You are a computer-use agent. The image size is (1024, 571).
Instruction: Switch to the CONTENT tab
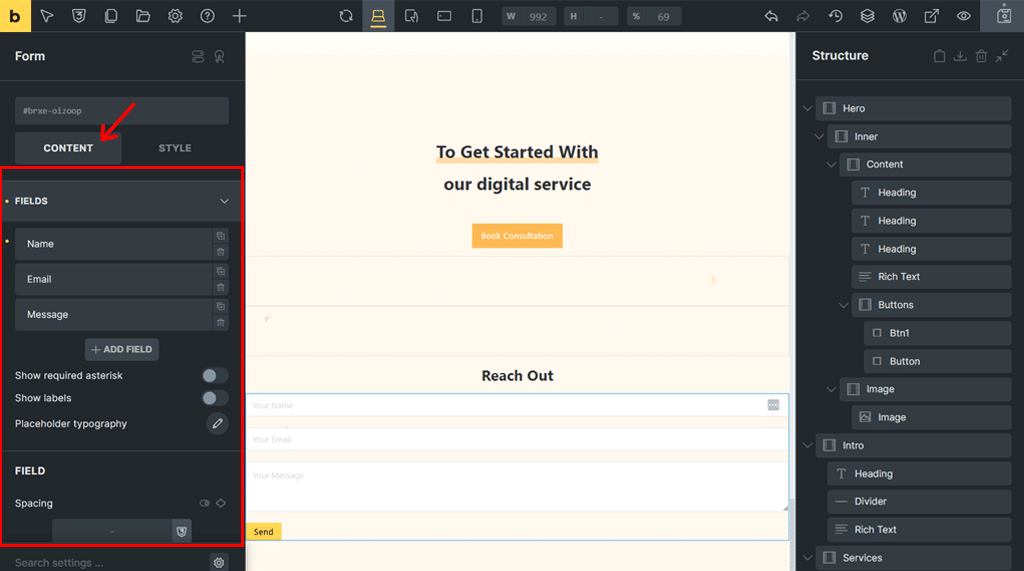point(68,148)
